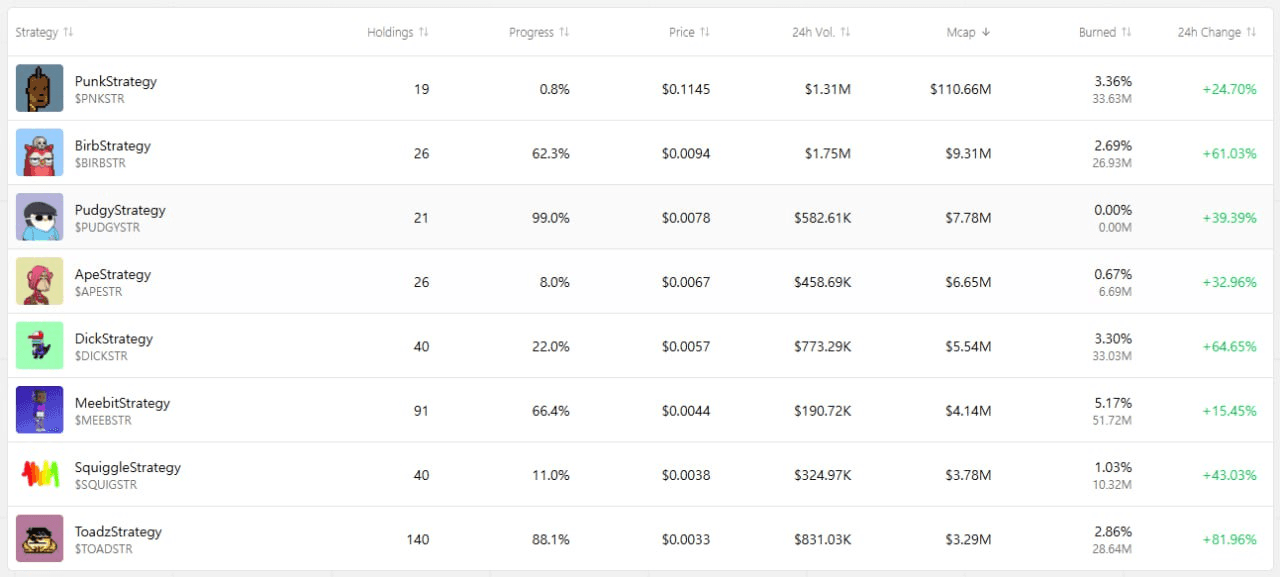Click the SquiggleStrategy rainbow squiggle icon
1280x577 pixels.
(39, 474)
